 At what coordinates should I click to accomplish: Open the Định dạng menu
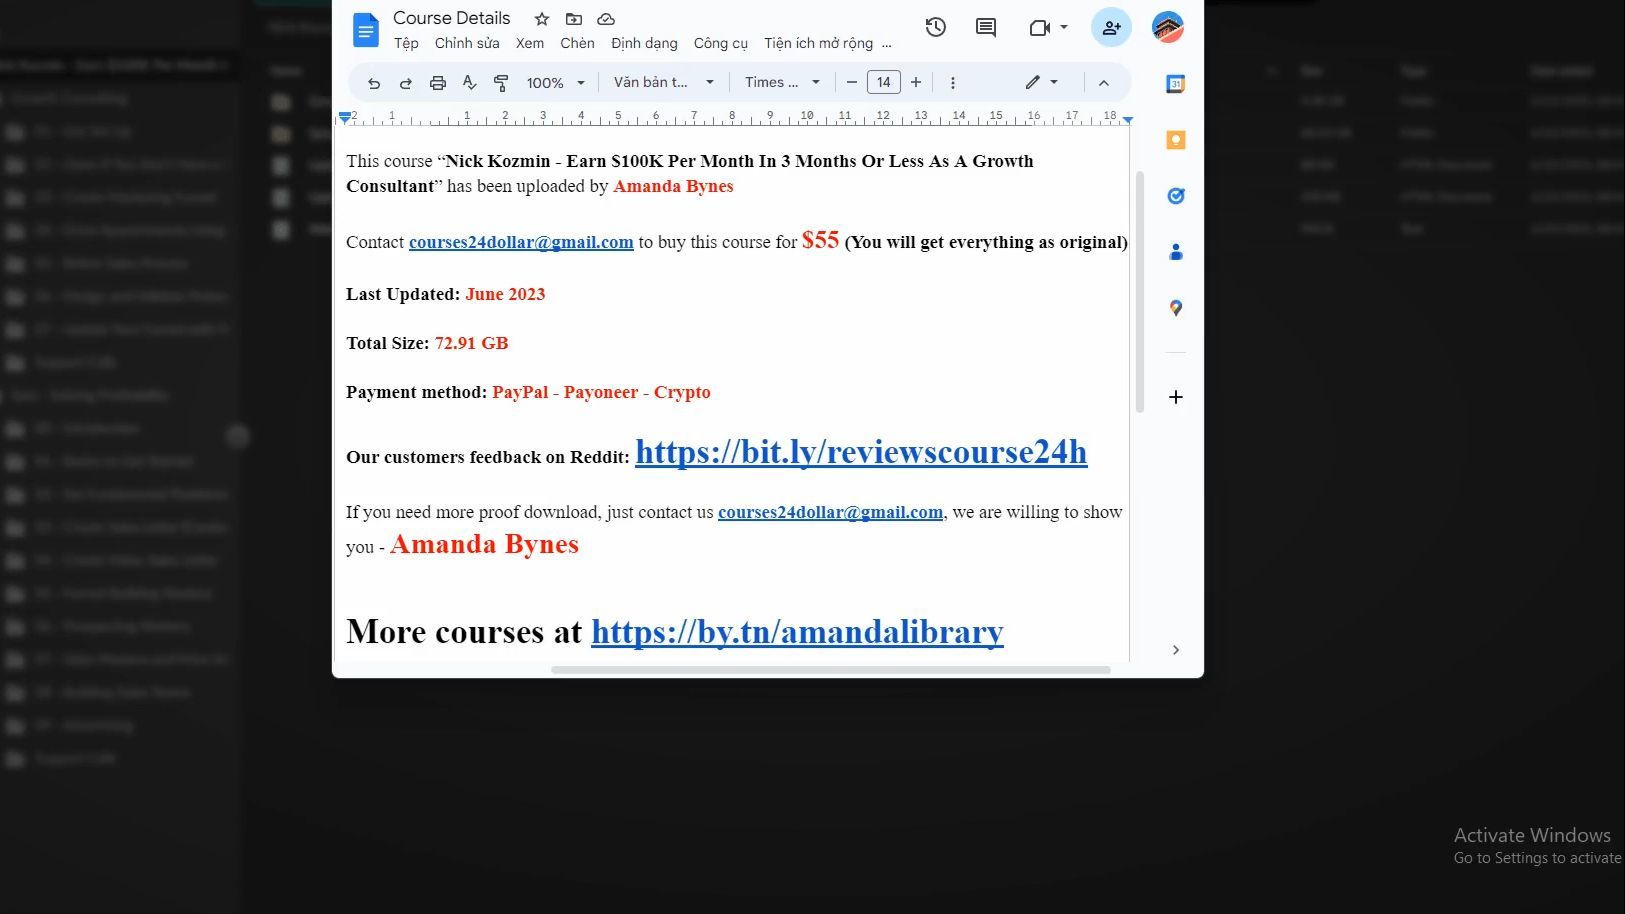(x=644, y=43)
